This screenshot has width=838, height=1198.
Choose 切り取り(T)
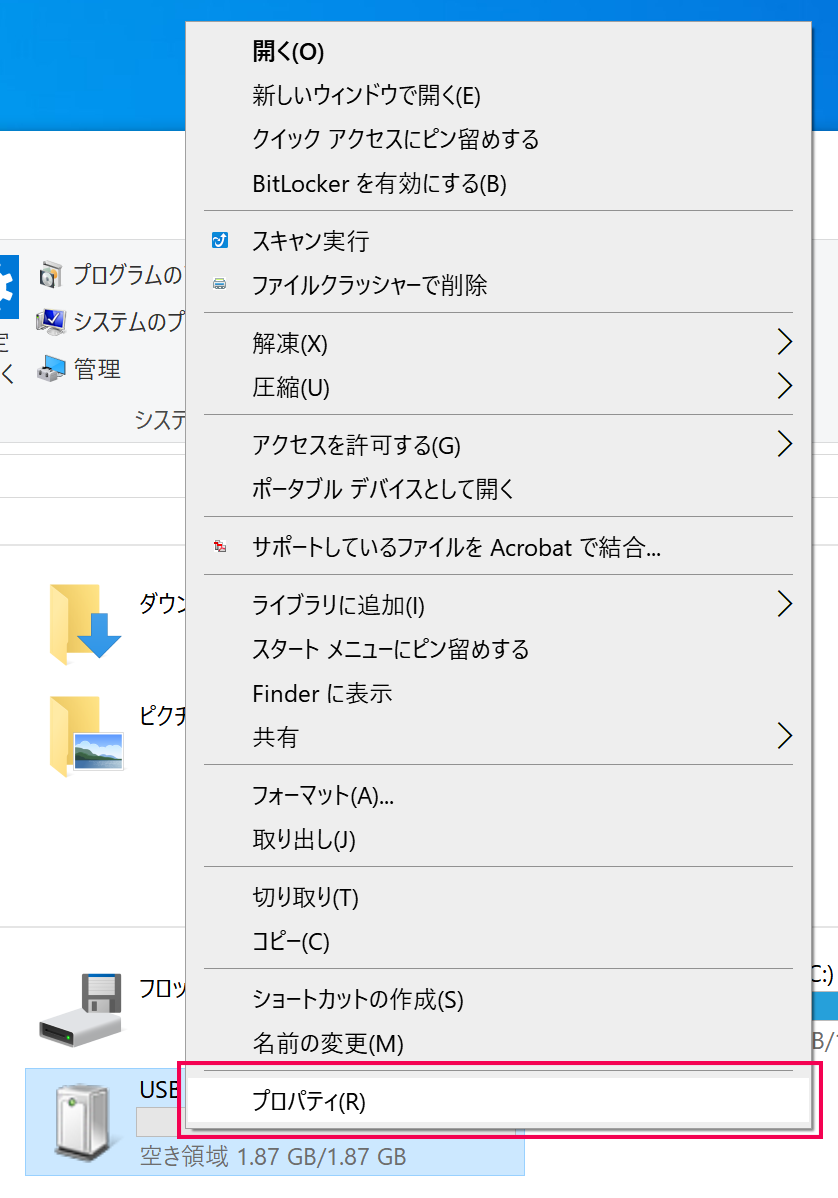499,897
